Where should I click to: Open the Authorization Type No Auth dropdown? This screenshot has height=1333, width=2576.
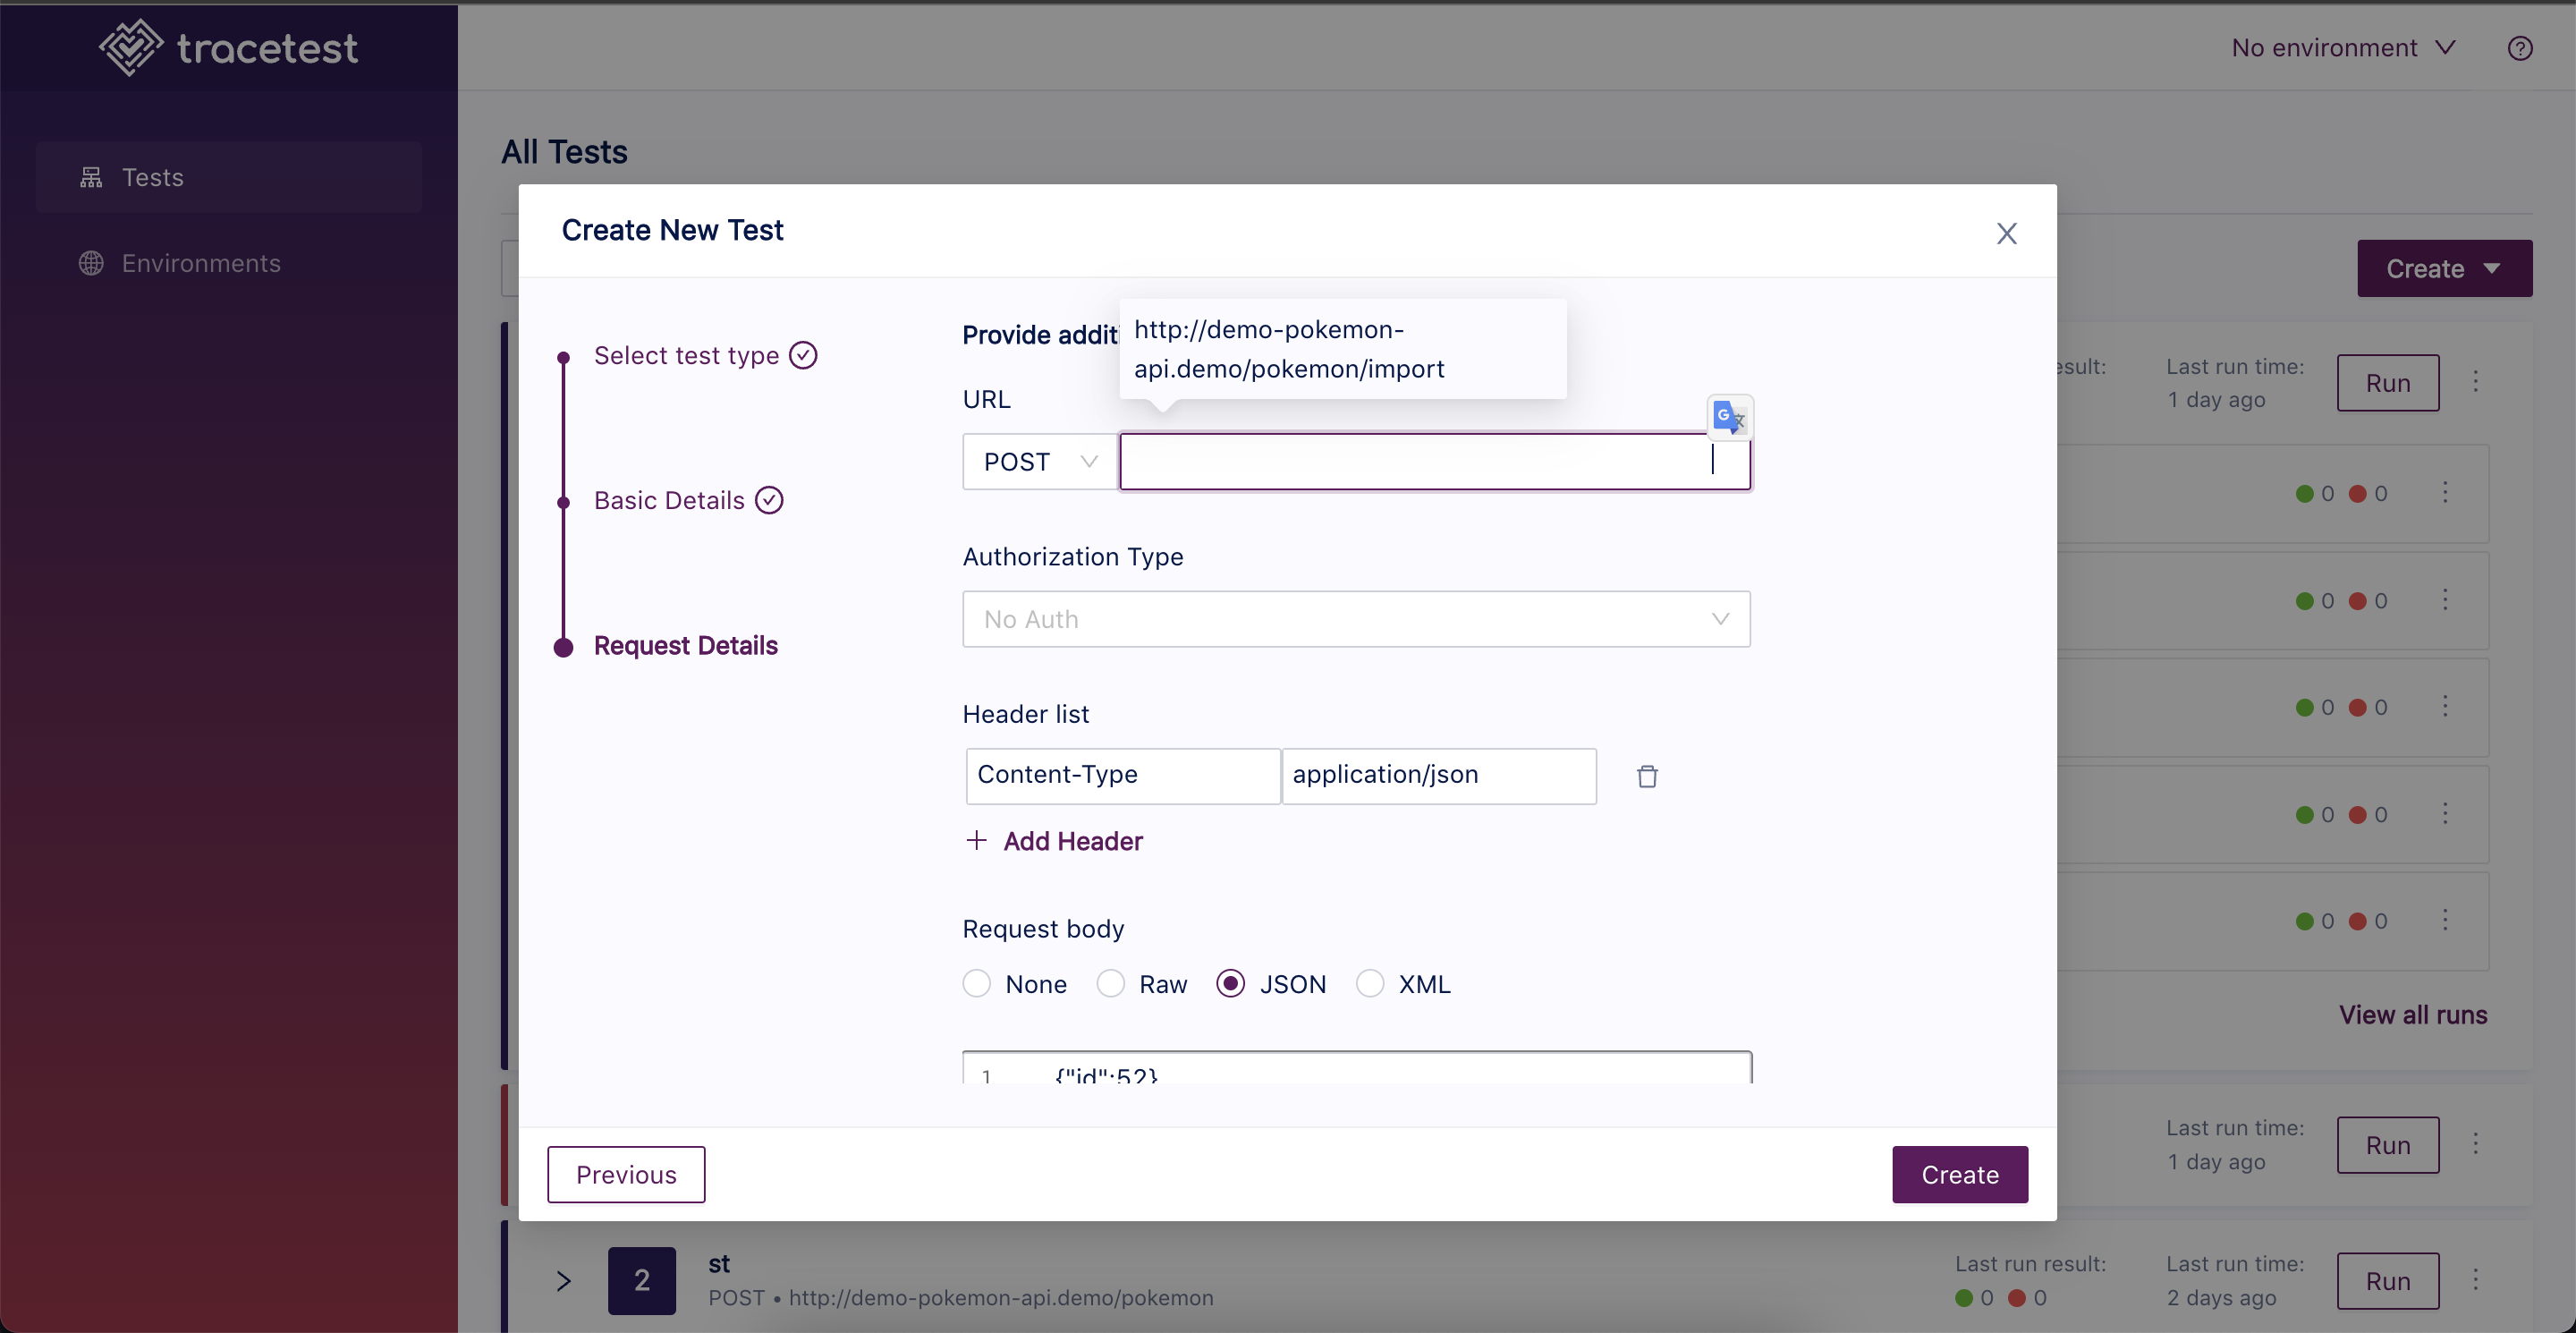(x=1356, y=619)
